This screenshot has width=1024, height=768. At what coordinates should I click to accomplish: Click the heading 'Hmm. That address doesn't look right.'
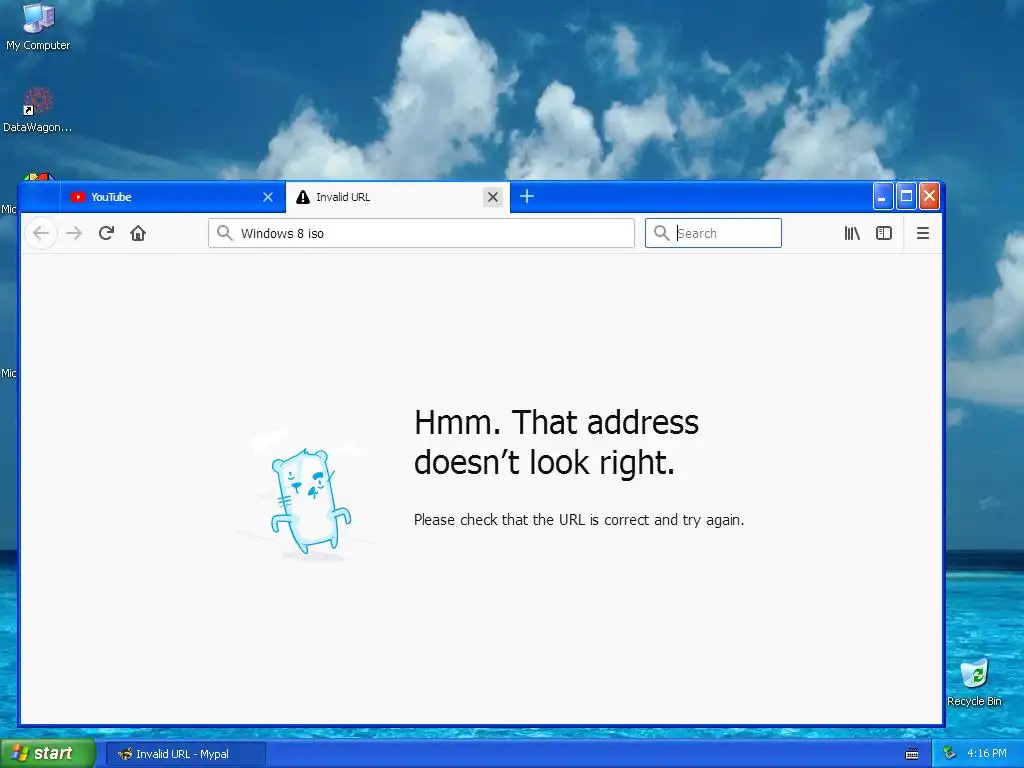[x=556, y=442]
